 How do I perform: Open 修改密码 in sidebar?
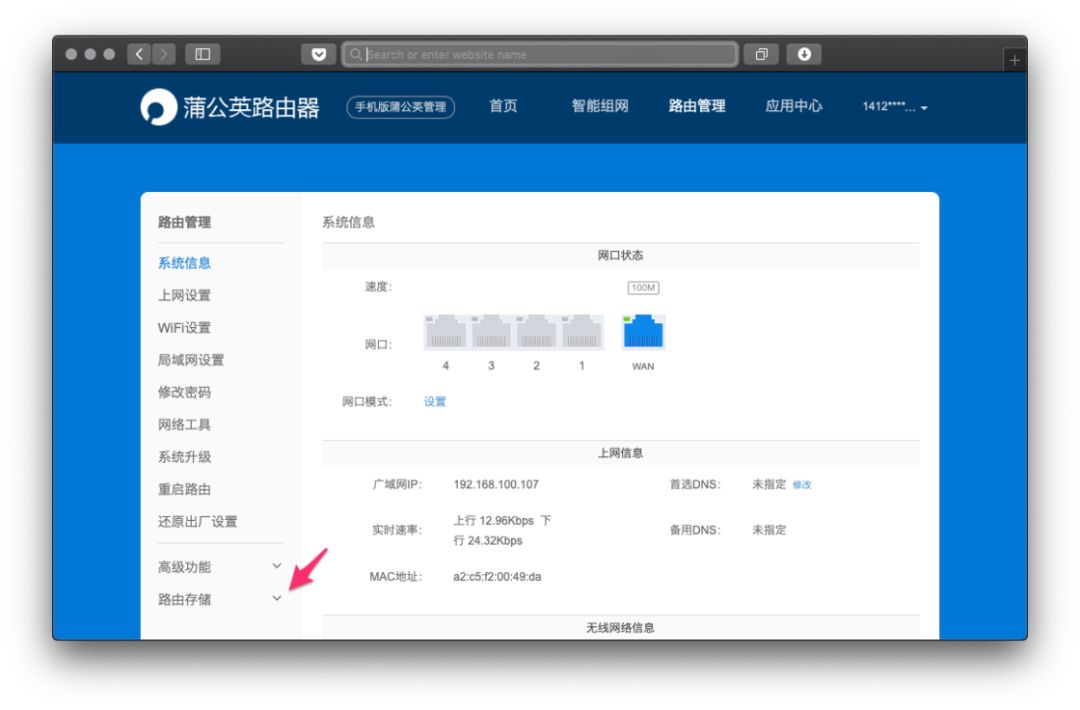click(x=185, y=393)
